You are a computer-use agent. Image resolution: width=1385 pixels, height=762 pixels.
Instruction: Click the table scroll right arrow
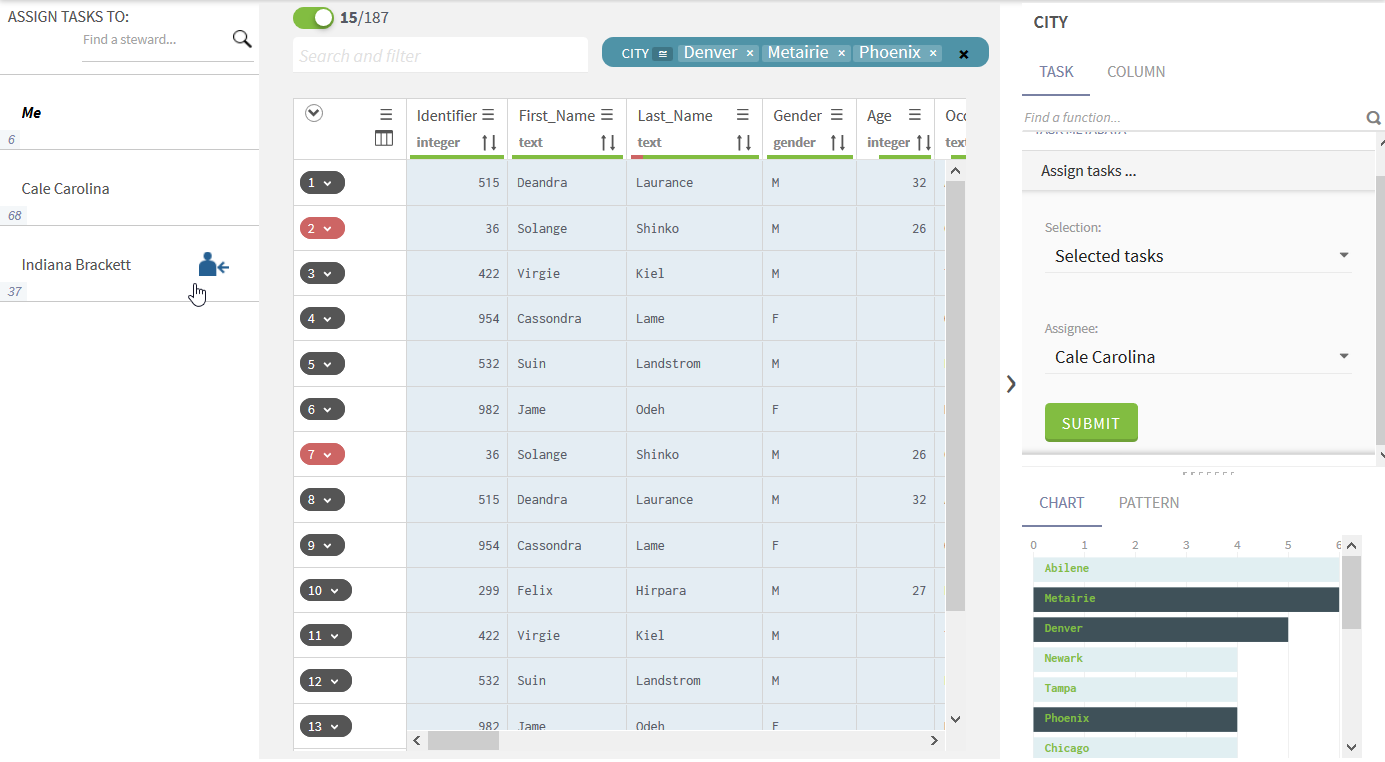tap(935, 741)
